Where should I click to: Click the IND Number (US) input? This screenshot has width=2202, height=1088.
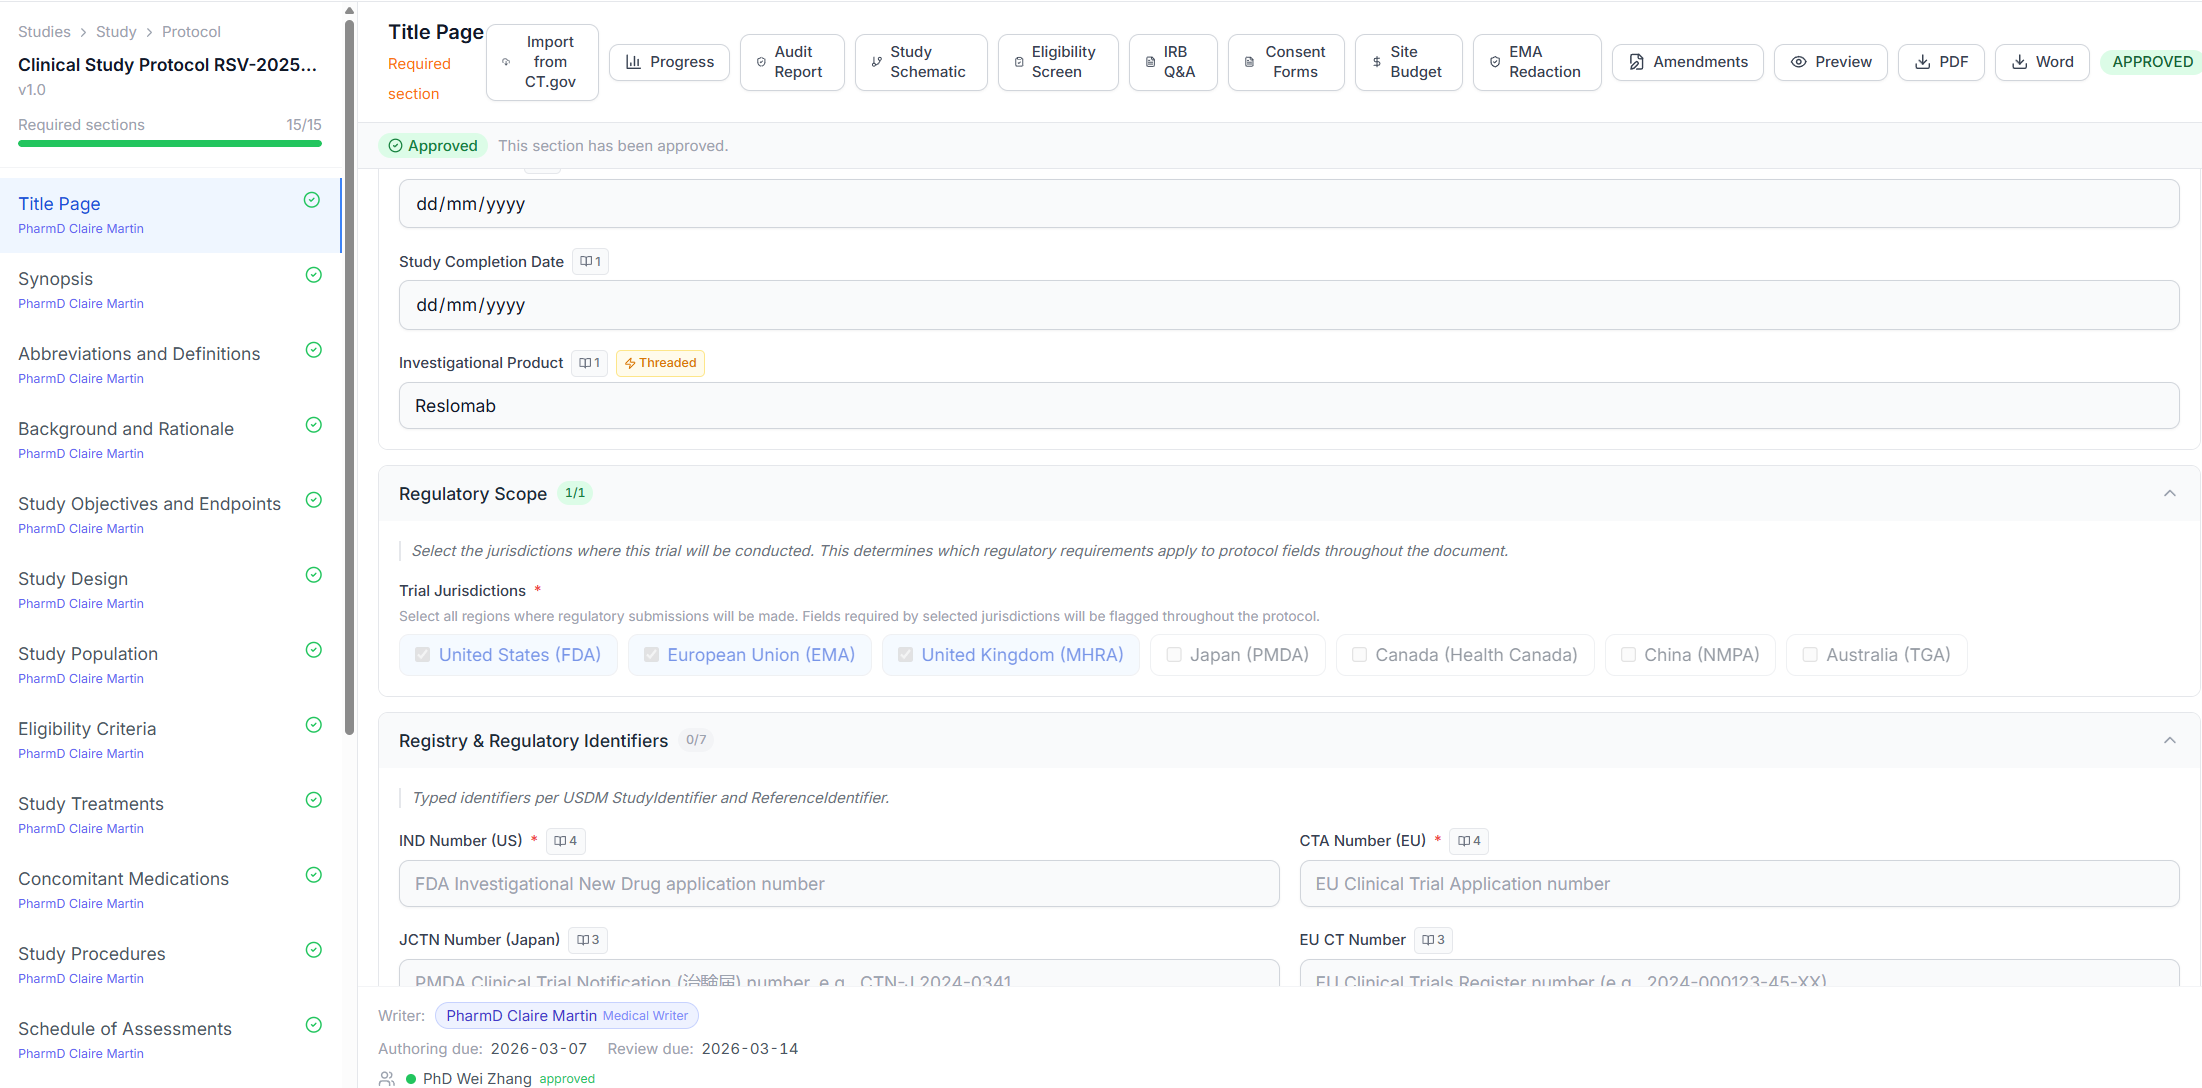(x=838, y=884)
